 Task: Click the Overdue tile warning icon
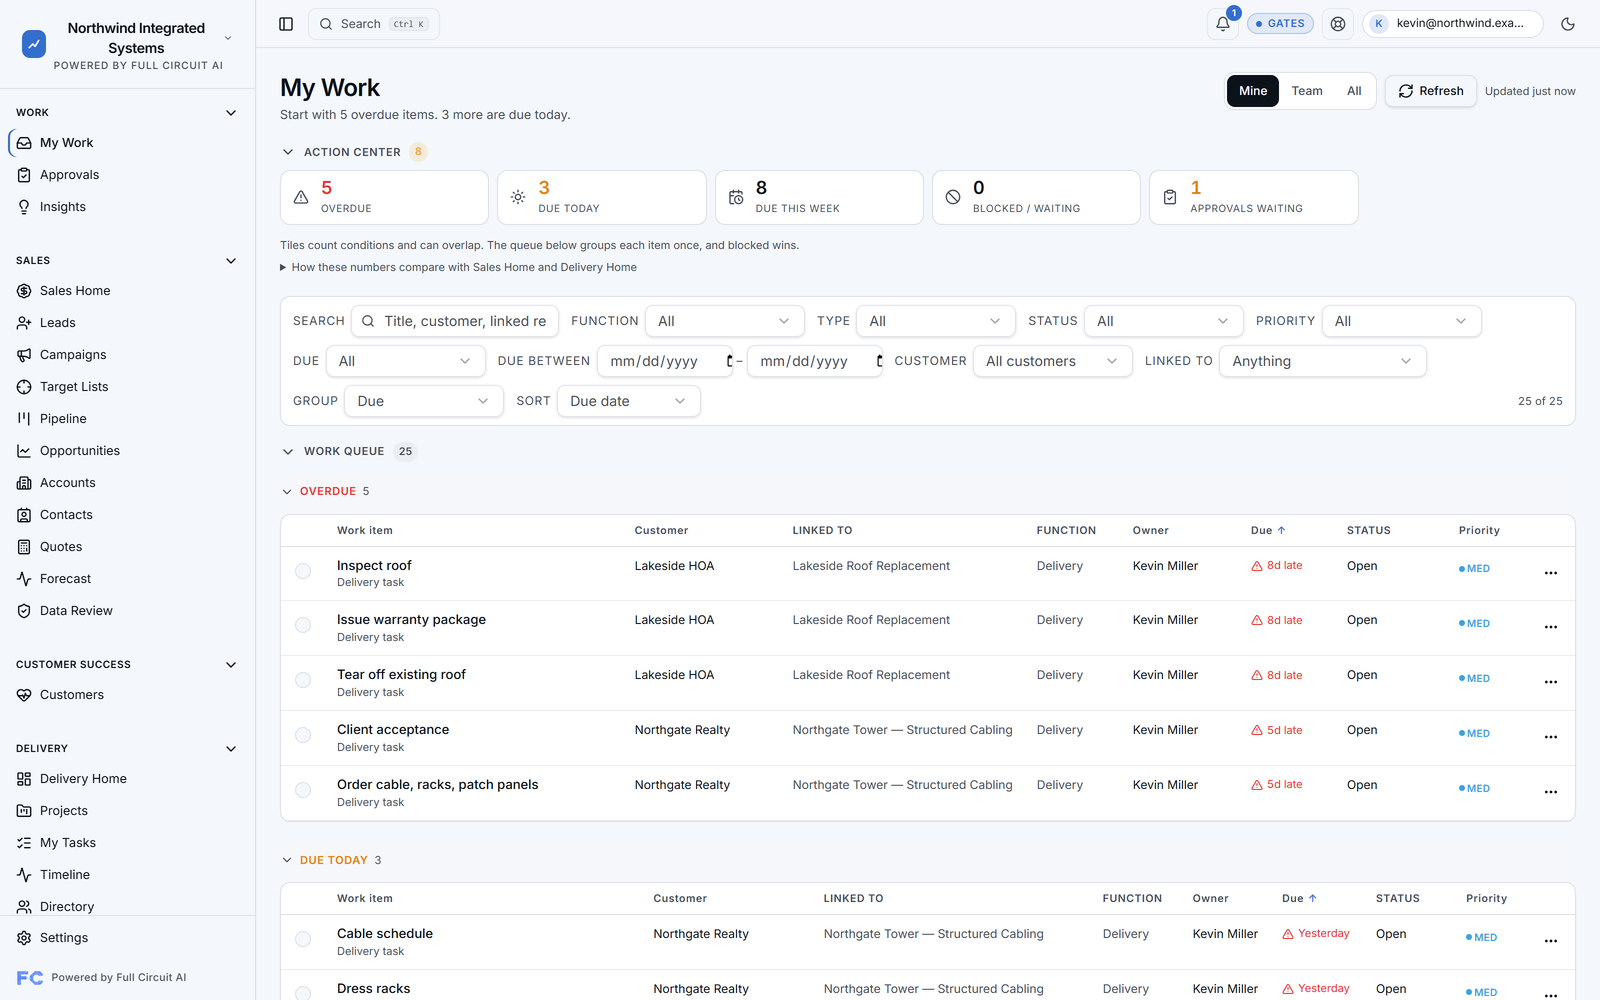pyautogui.click(x=301, y=197)
